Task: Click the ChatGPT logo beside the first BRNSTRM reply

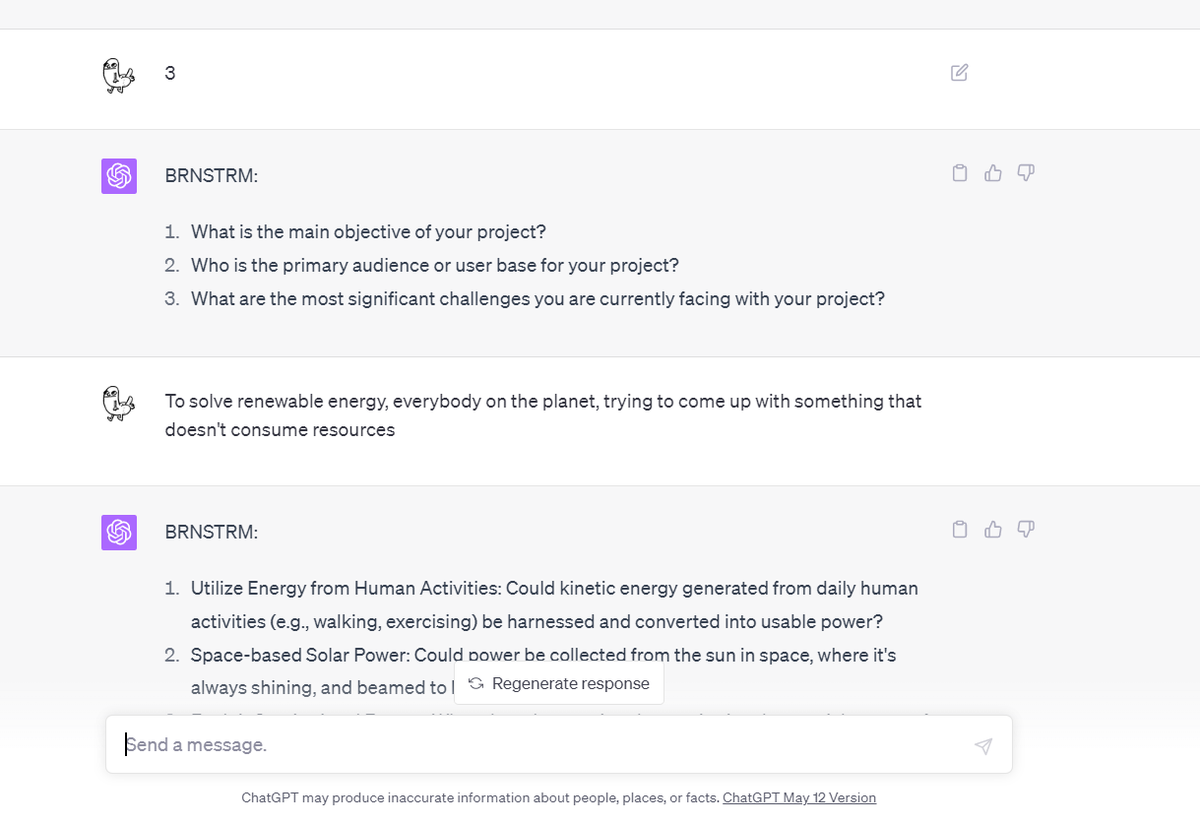Action: (119, 176)
